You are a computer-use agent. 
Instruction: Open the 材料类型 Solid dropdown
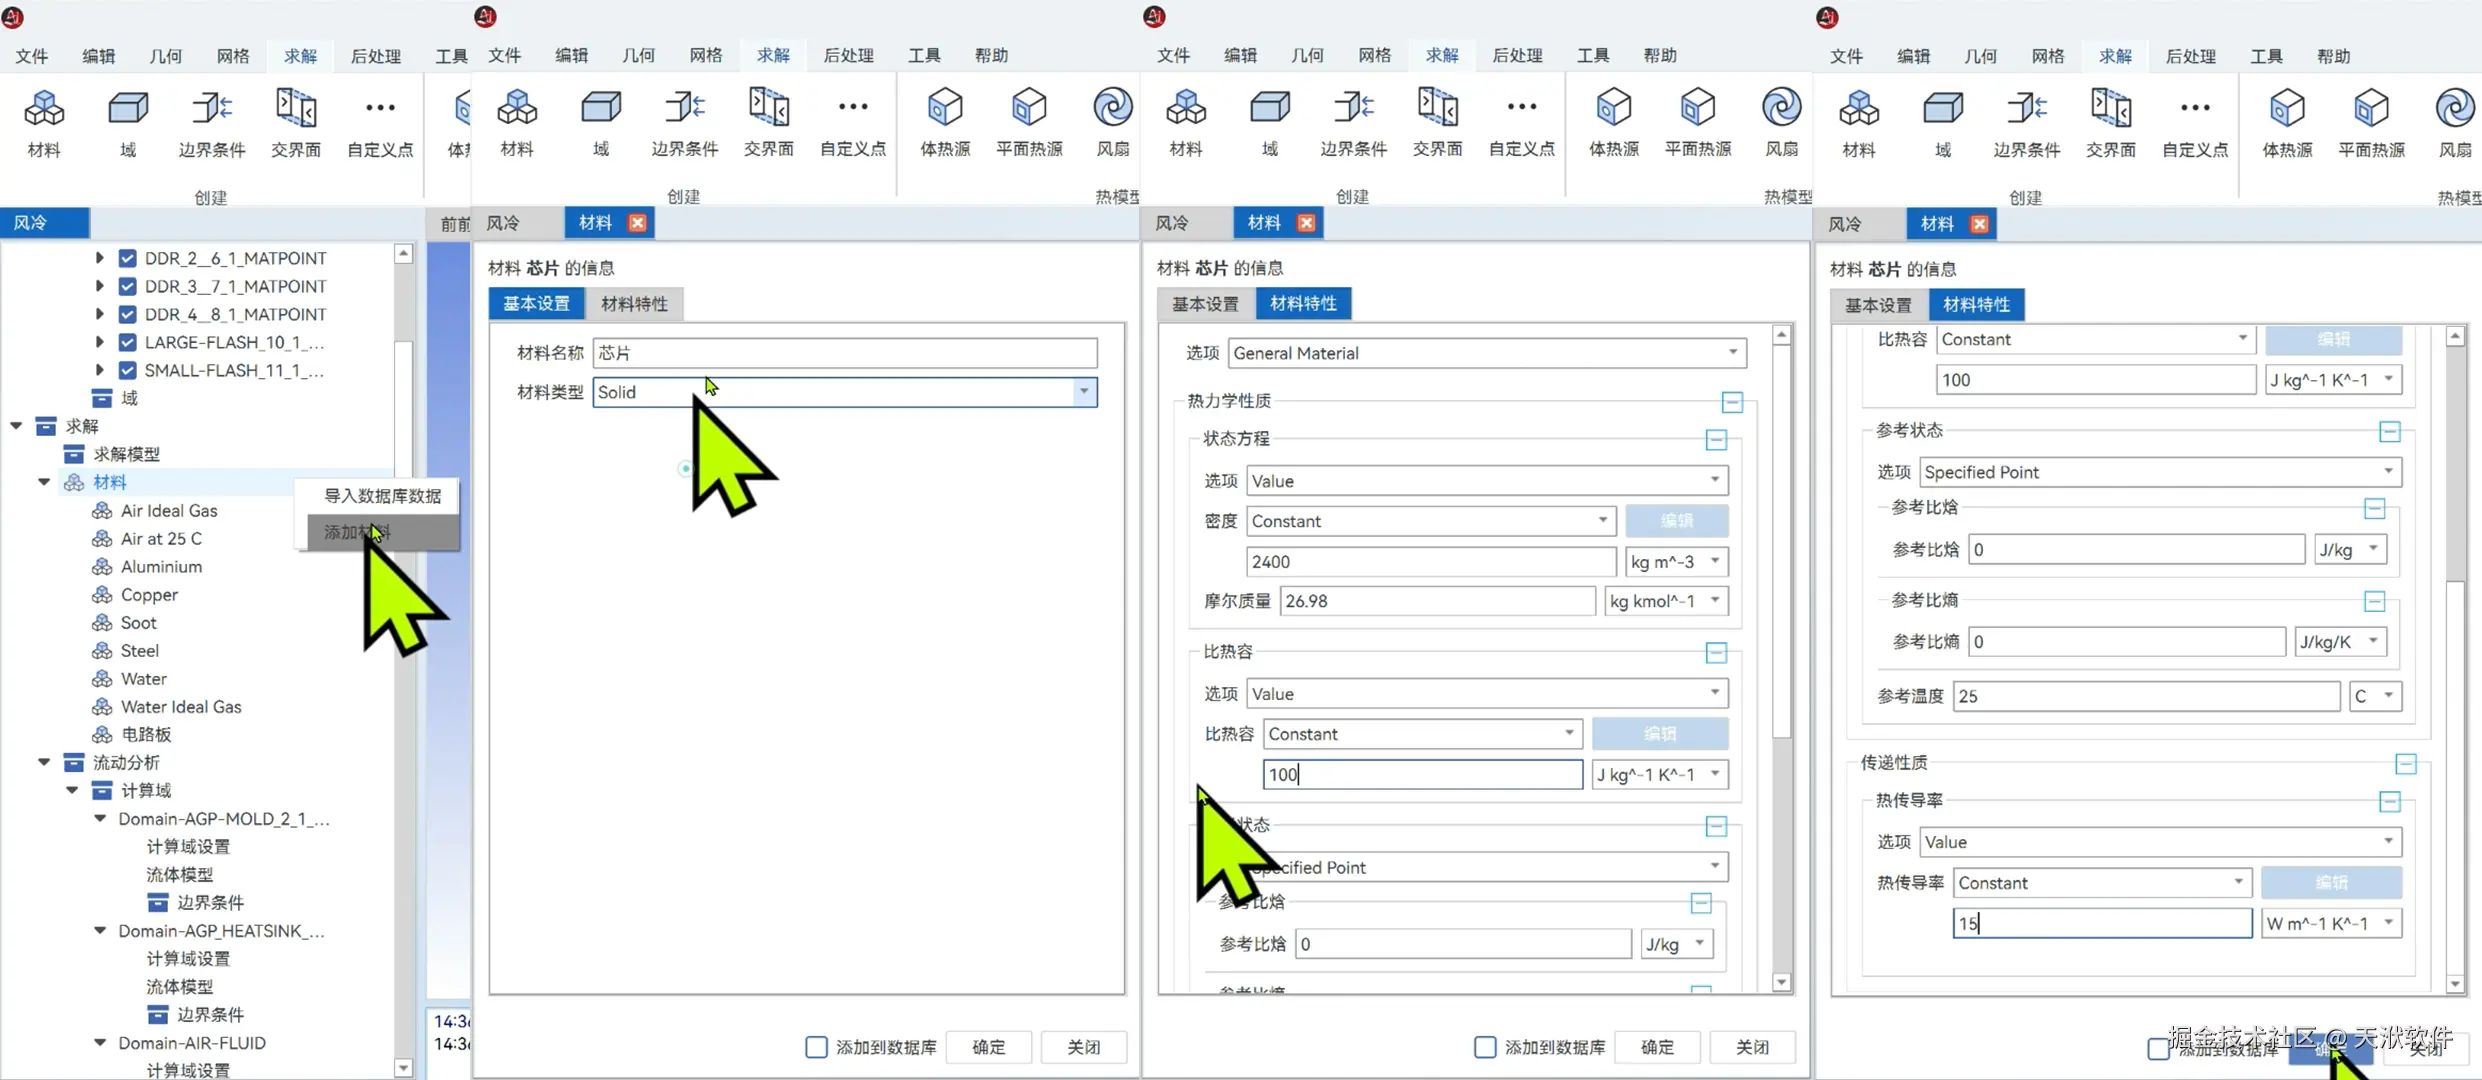[x=1084, y=392]
